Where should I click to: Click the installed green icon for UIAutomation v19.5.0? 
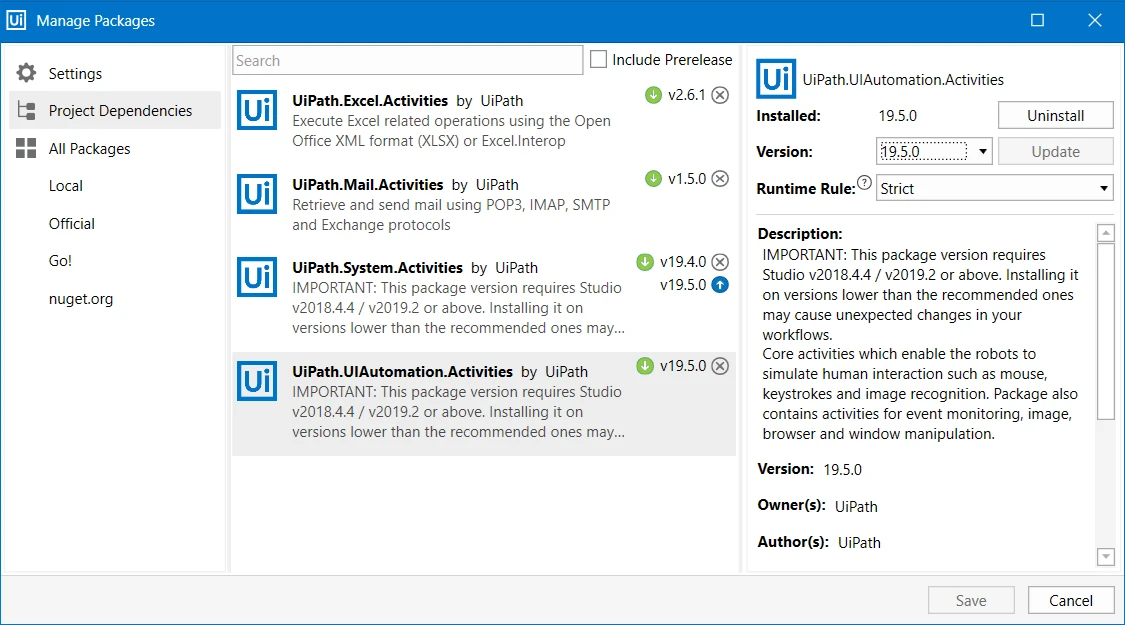pyautogui.click(x=645, y=366)
